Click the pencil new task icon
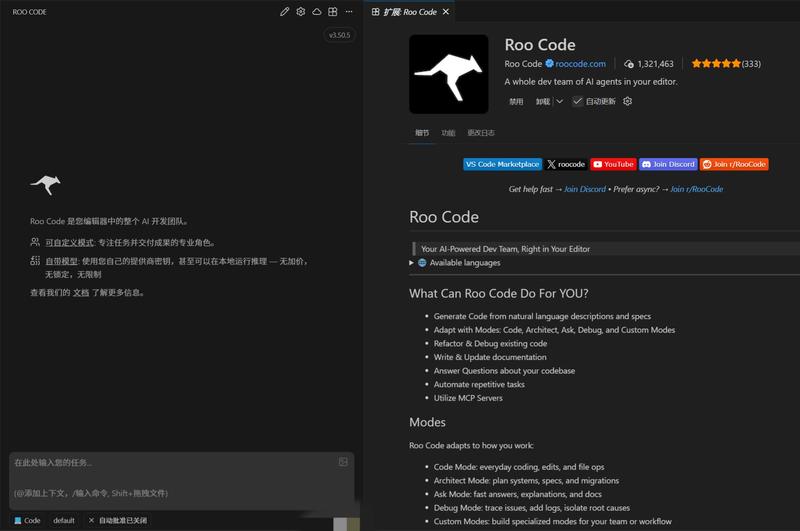800x531 pixels. point(285,11)
